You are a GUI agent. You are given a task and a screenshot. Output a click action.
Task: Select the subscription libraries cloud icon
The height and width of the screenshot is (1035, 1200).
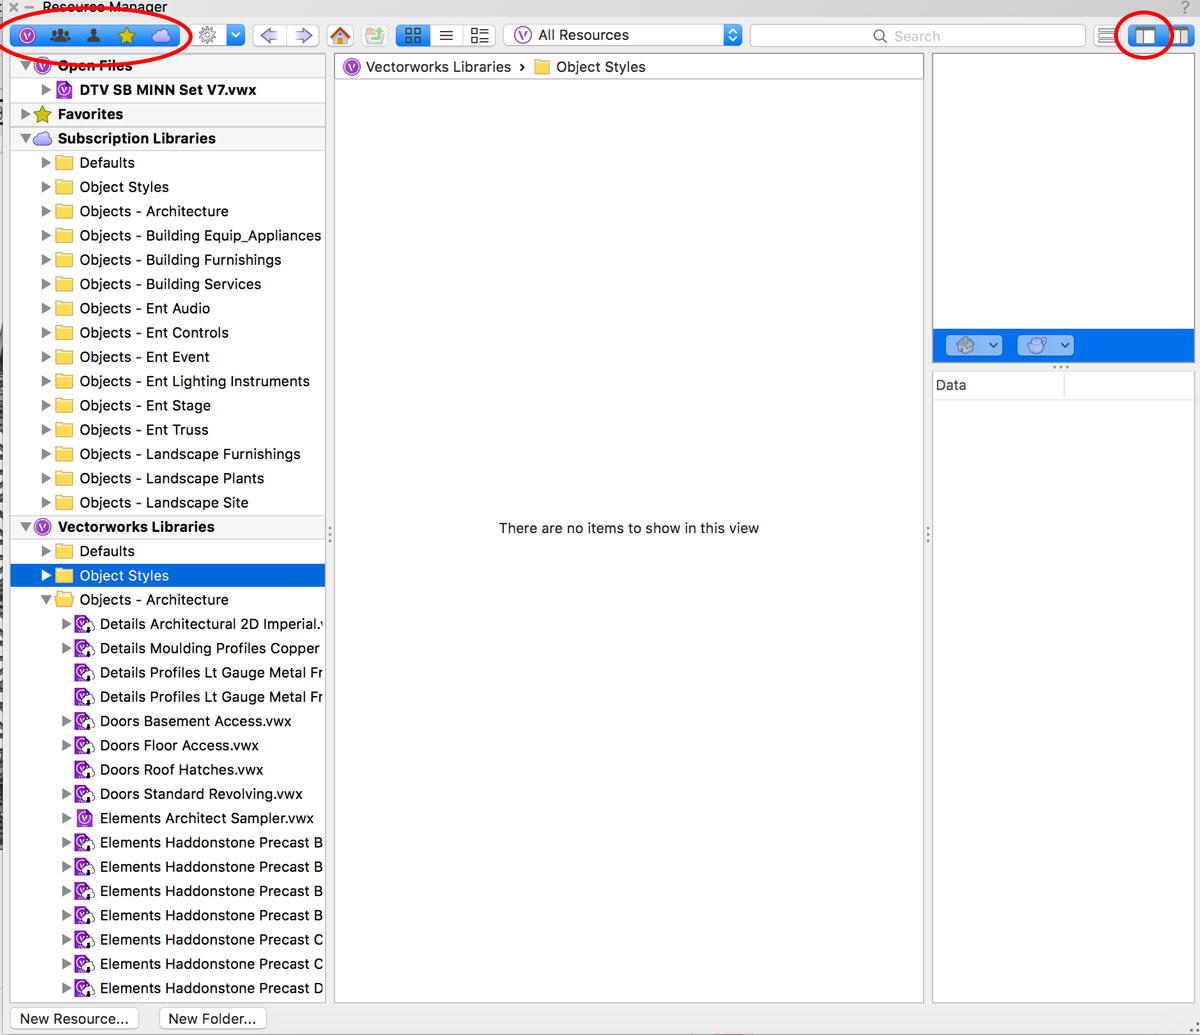160,35
